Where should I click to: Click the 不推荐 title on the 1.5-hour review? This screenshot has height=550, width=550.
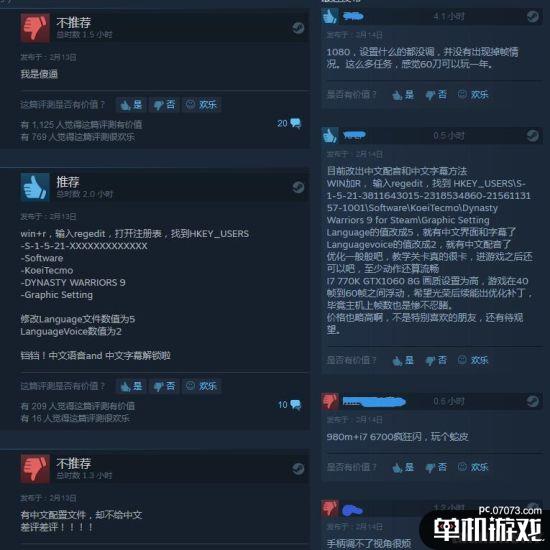74,23
